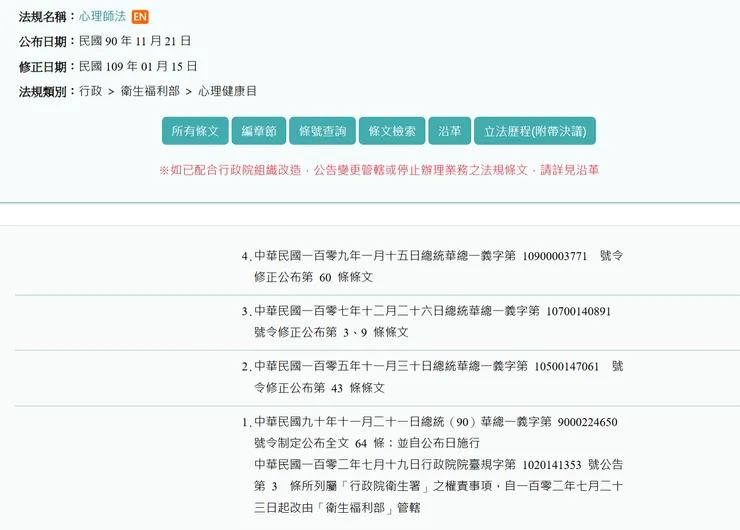Click the 公布日期 value 民國 90 年

pyautogui.click(x=135, y=42)
